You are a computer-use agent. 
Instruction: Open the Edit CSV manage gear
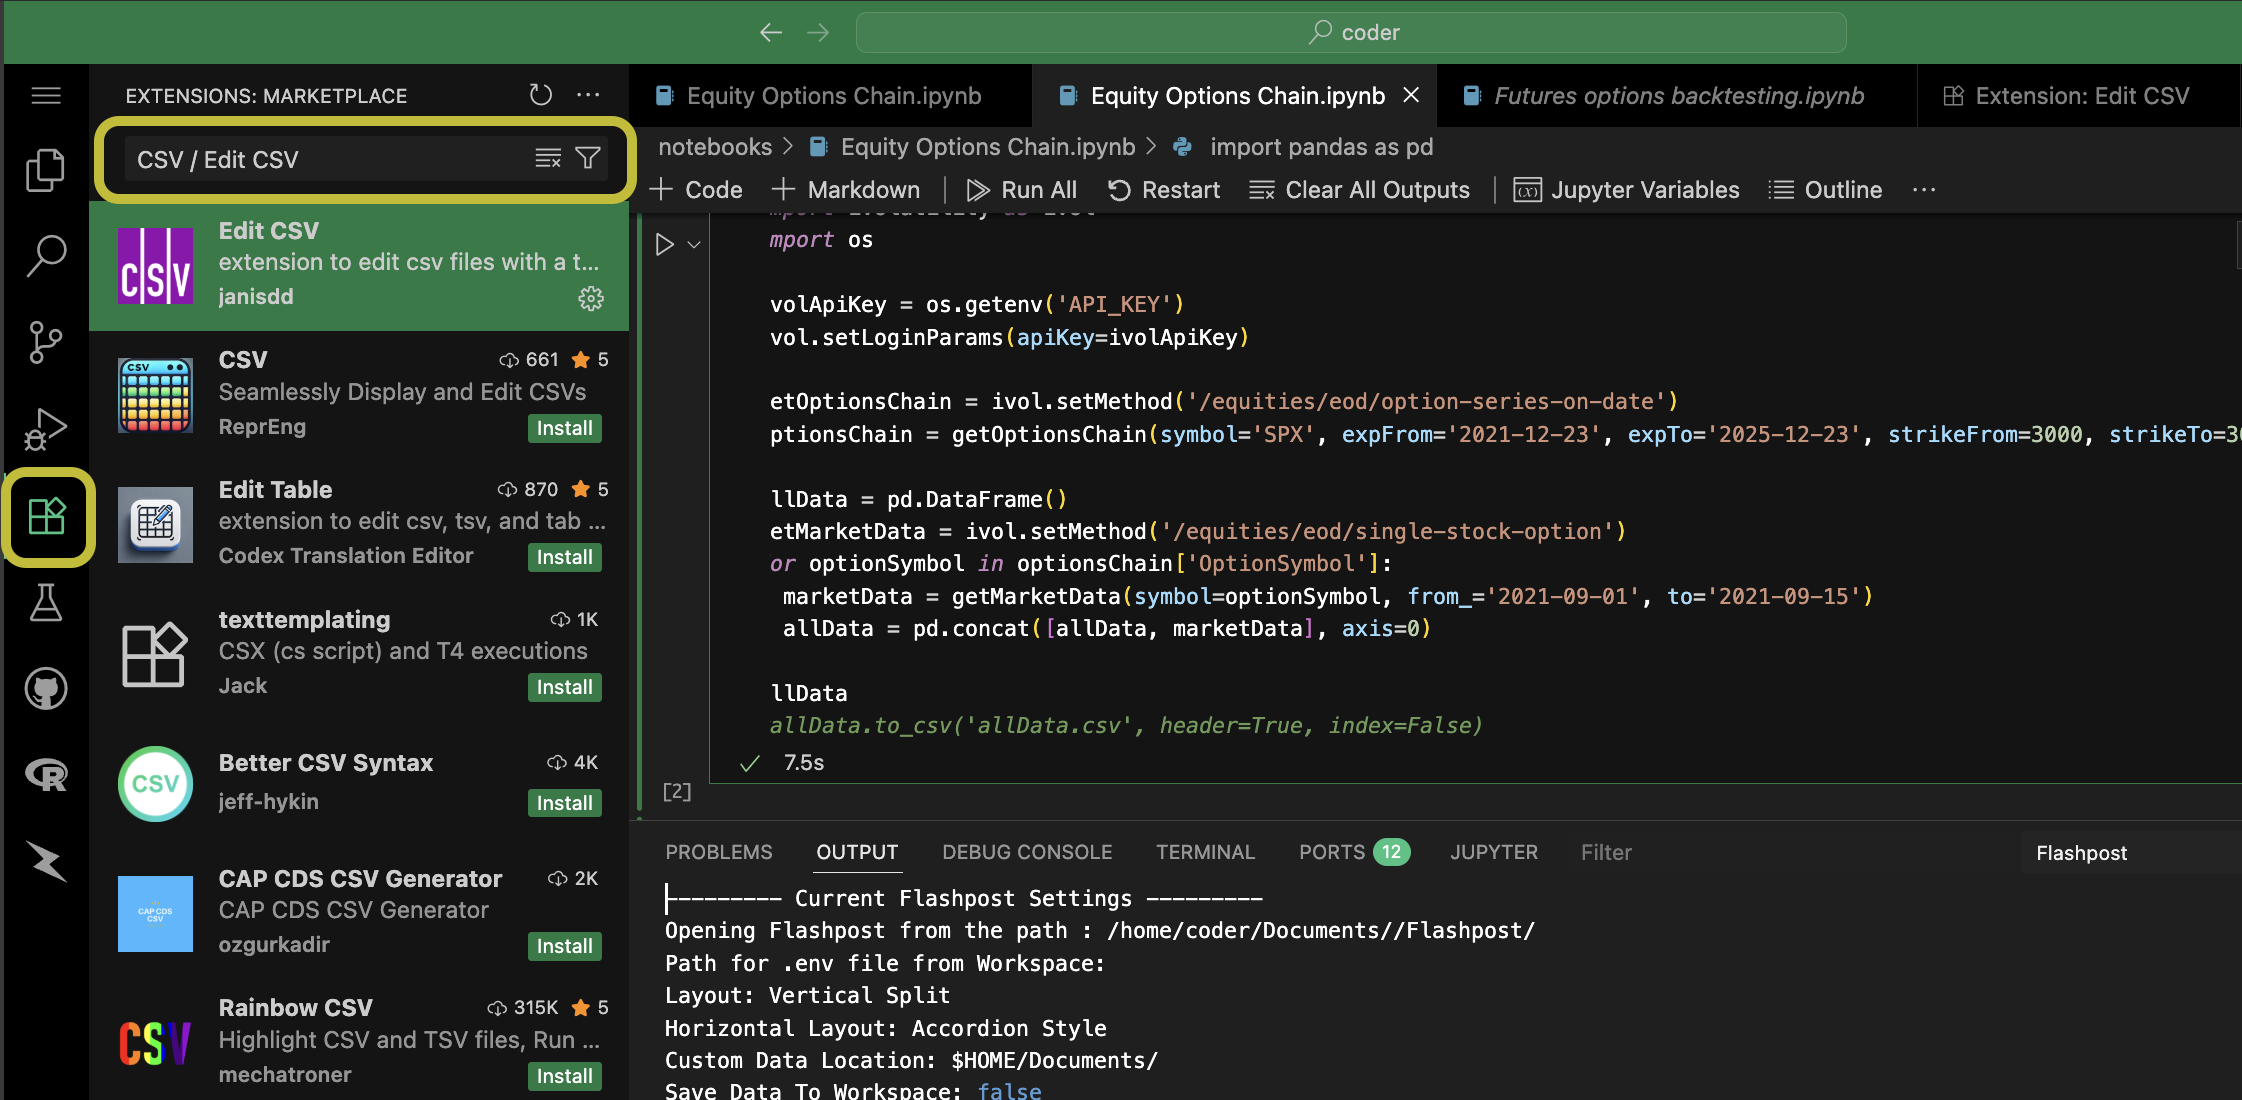[x=591, y=298]
